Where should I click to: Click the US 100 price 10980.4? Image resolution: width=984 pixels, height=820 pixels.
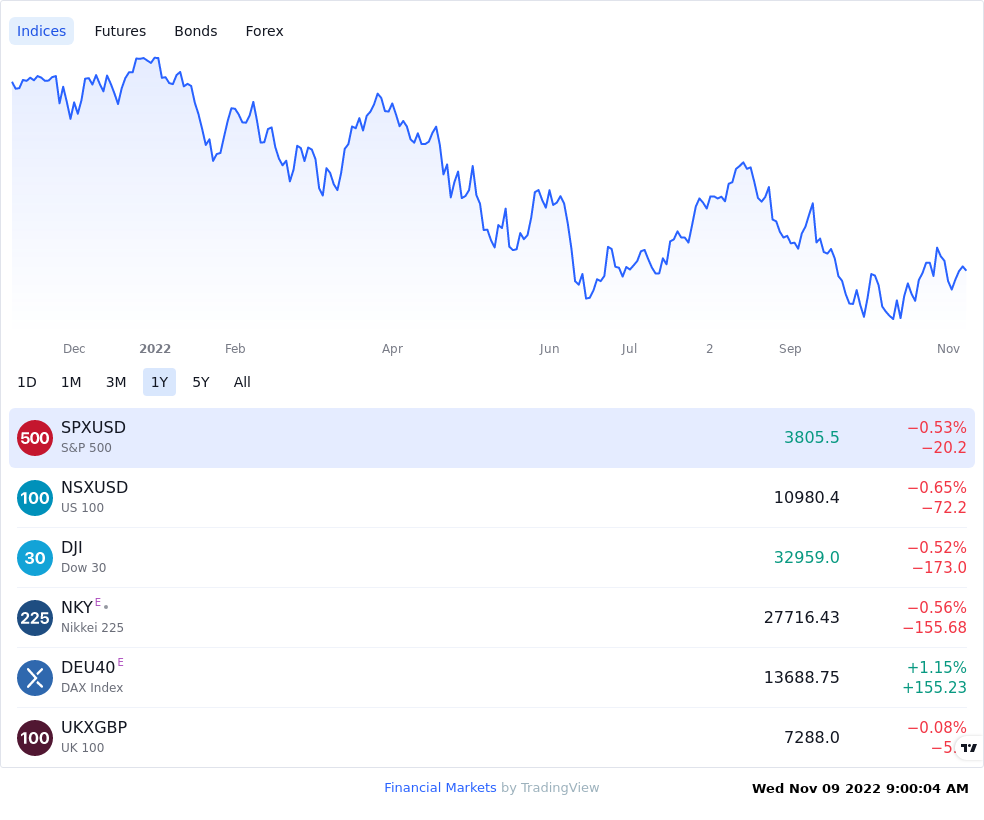pos(806,498)
